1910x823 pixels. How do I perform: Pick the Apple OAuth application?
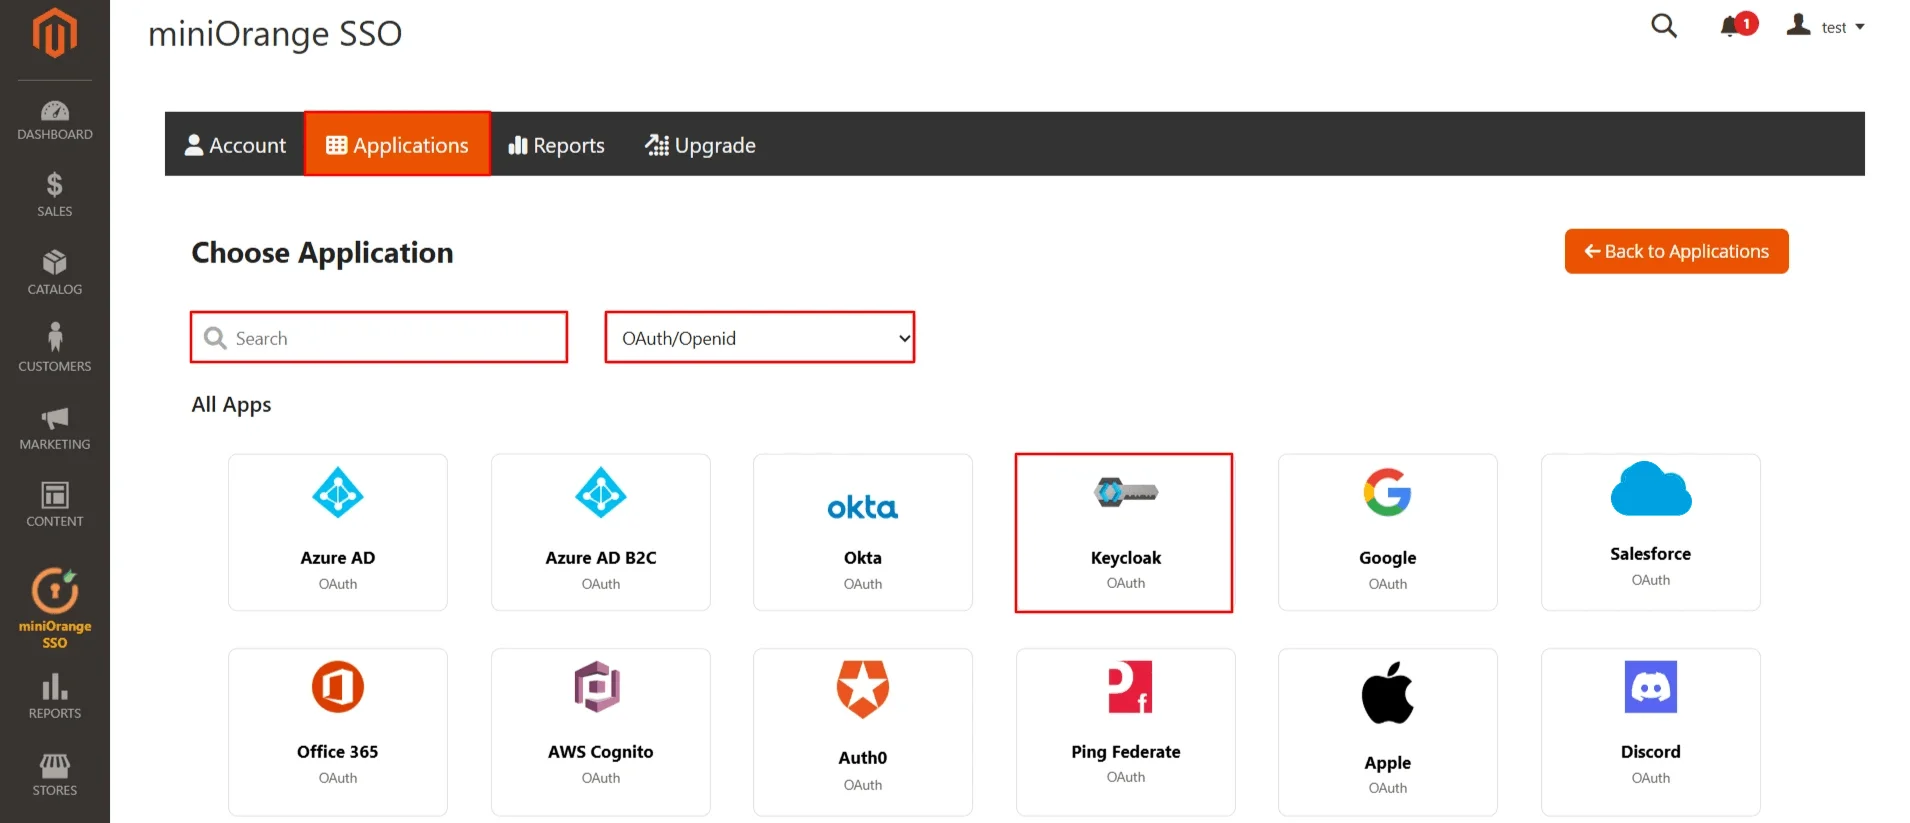[x=1388, y=732]
